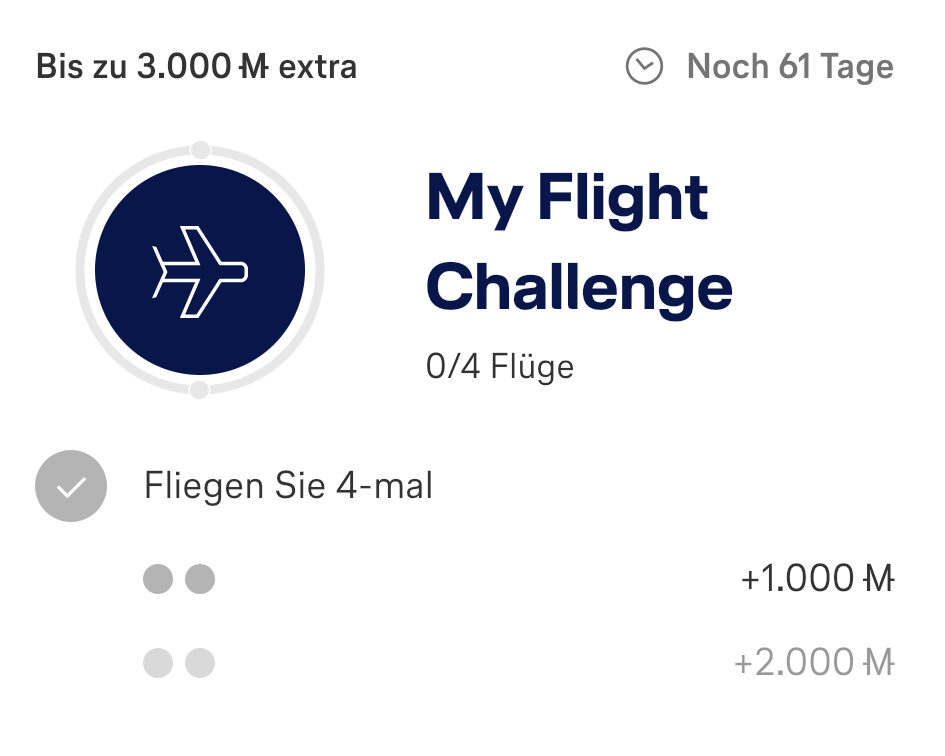Select "Bis zu 3.000" extra text

click(137, 67)
